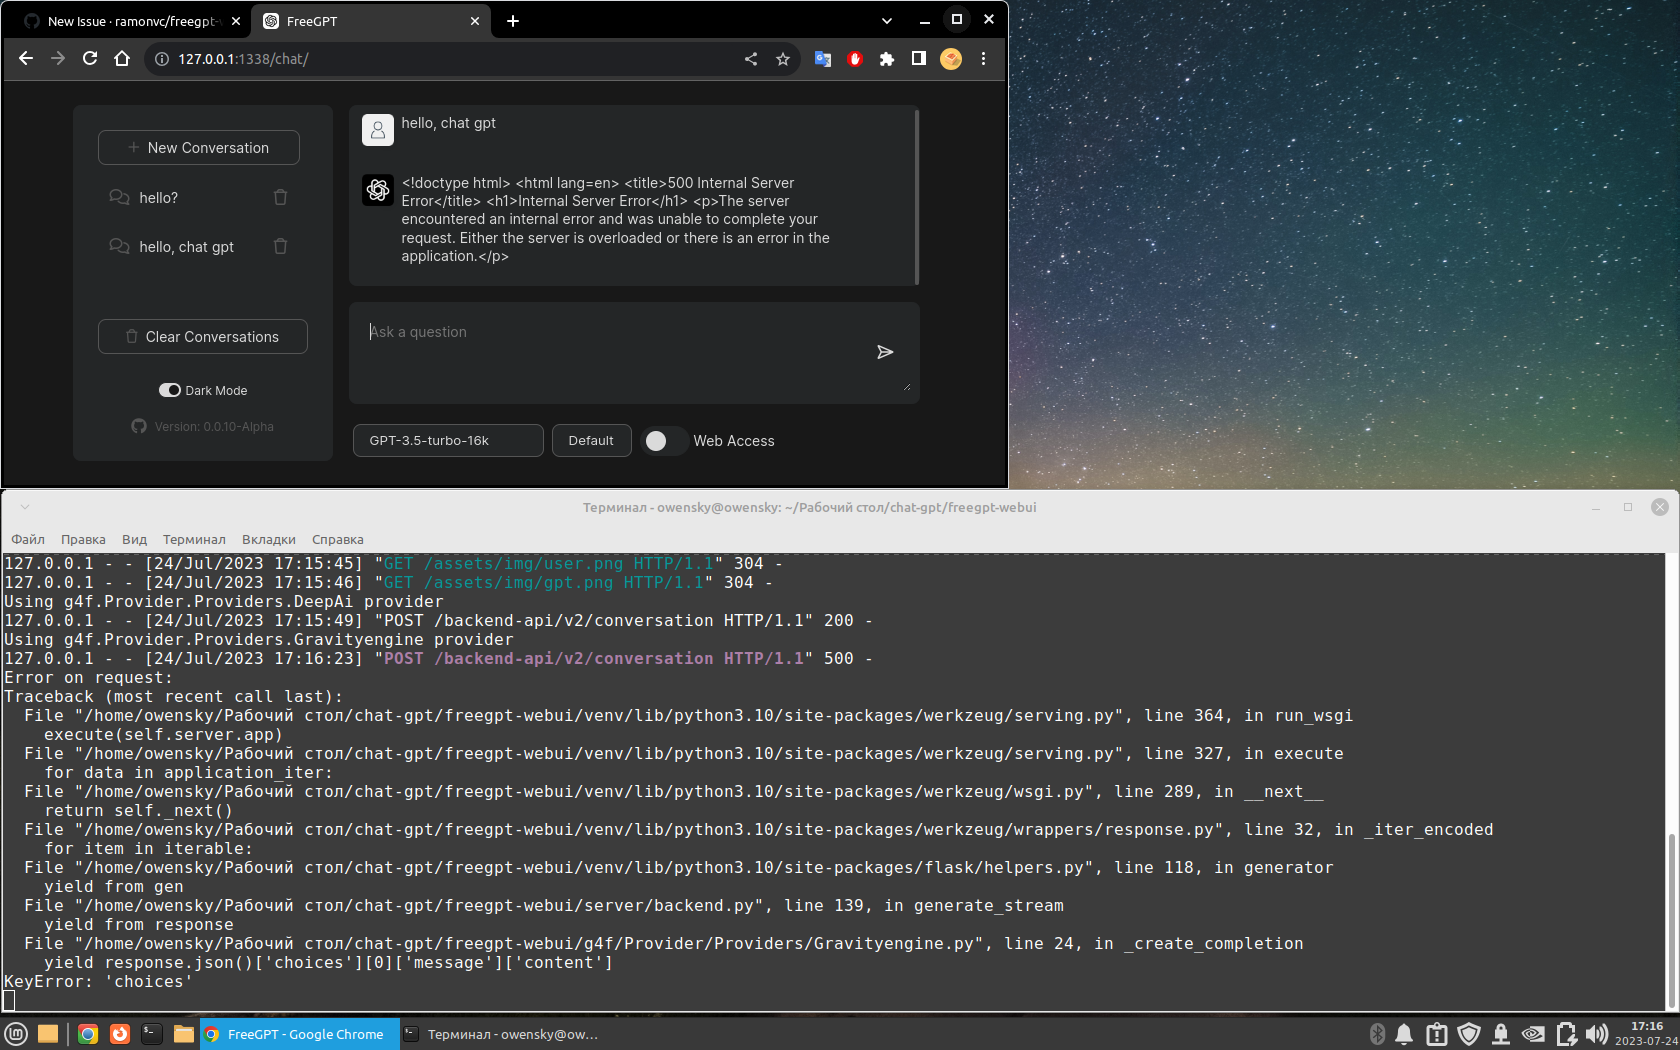Click the chat messages scrollbar
1680x1050 pixels.
916,196
